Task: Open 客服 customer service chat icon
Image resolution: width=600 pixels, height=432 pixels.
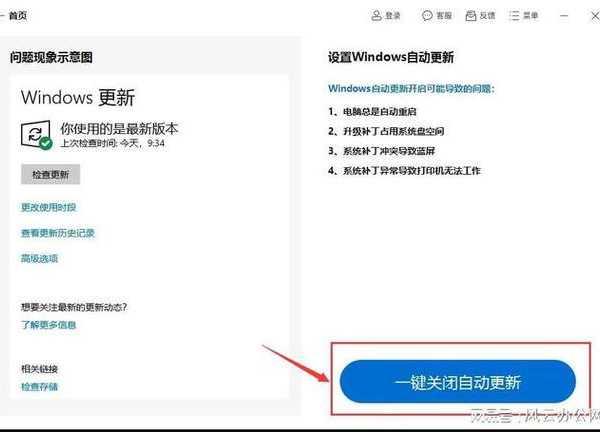Action: [427, 16]
